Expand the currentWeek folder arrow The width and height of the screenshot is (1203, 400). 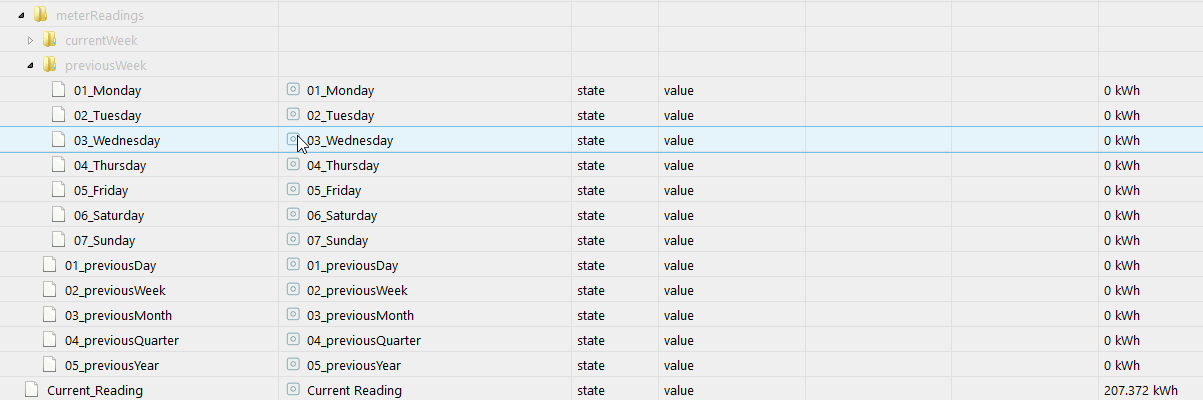click(31, 41)
